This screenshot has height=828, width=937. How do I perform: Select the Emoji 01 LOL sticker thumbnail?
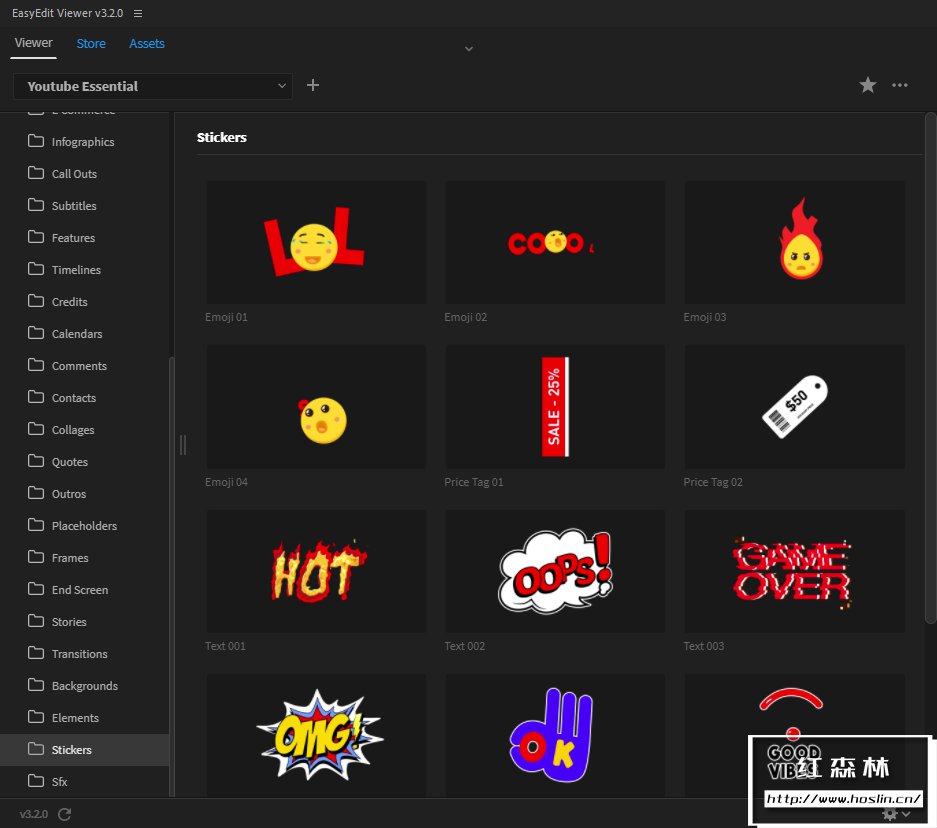click(316, 243)
